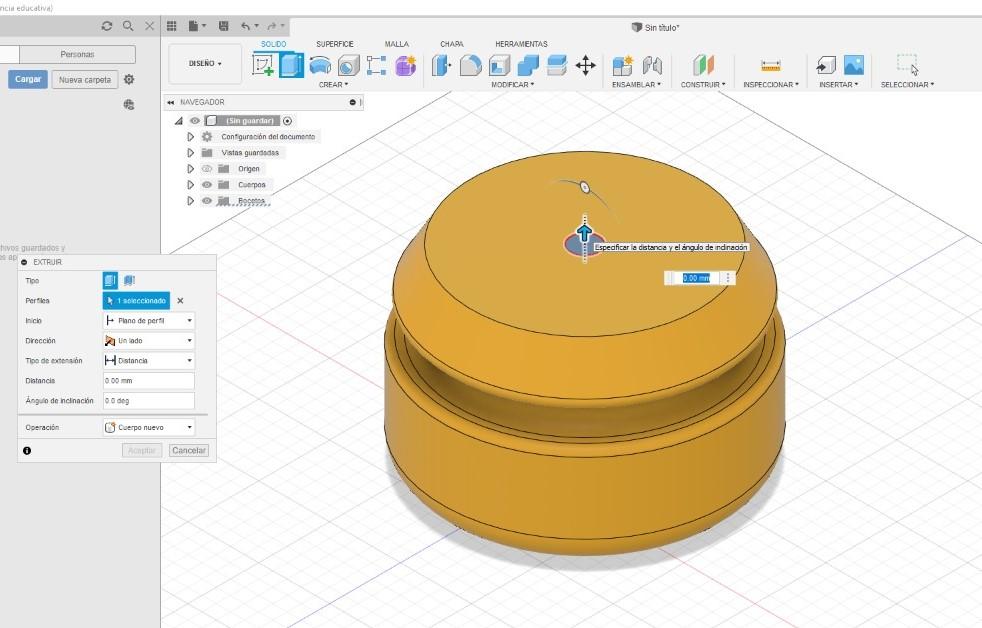
Task: Select solid Extrude type
Action: 110,281
